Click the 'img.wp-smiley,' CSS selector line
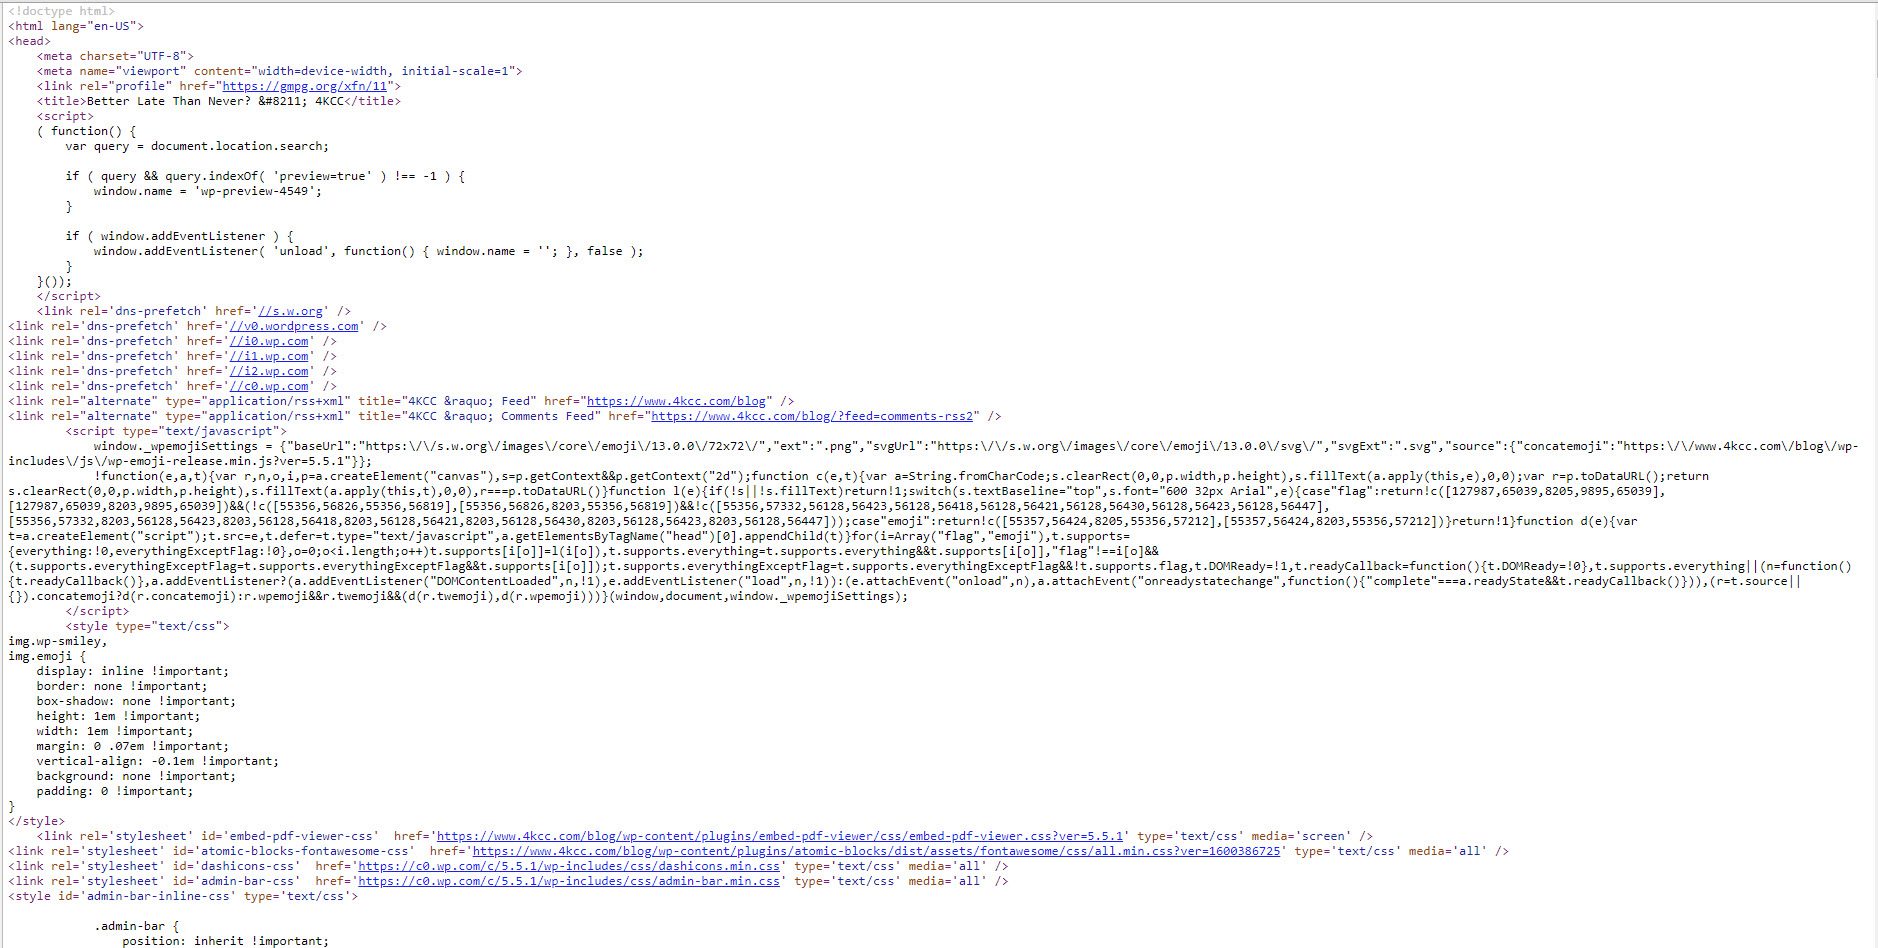This screenshot has height=948, width=1878. click(58, 641)
